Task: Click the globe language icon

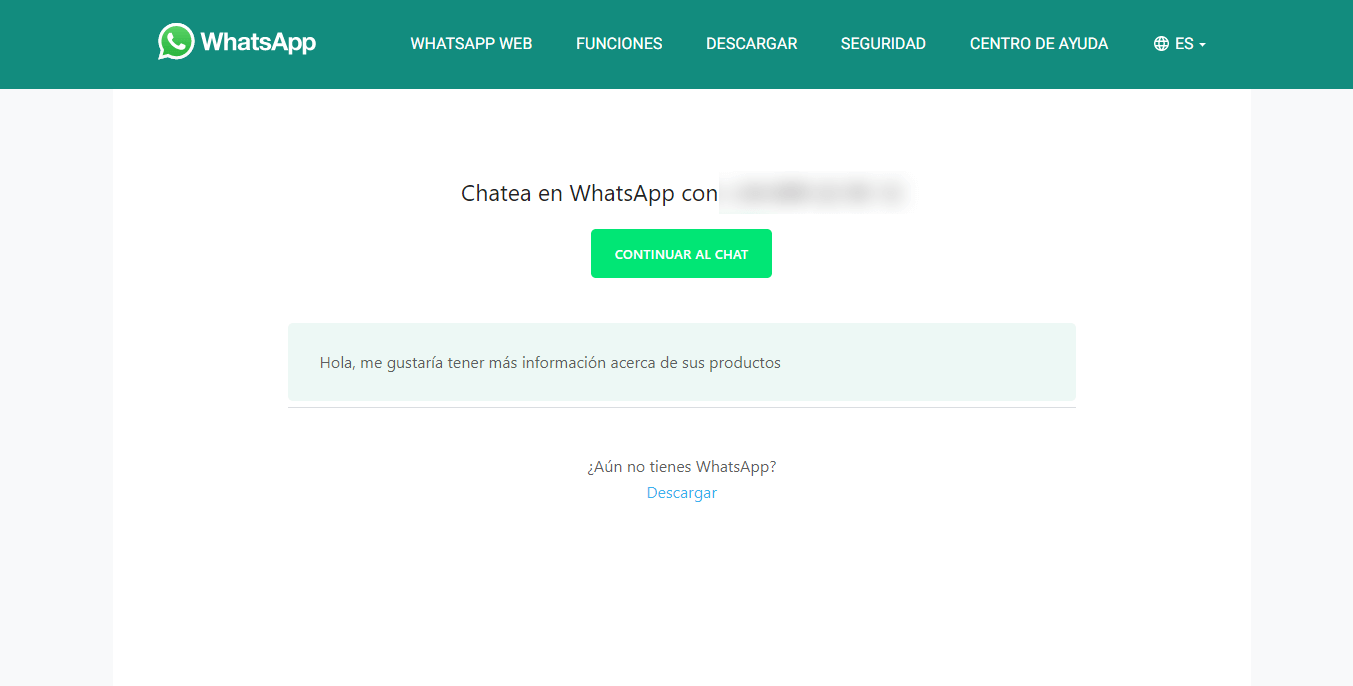Action: click(x=1161, y=44)
